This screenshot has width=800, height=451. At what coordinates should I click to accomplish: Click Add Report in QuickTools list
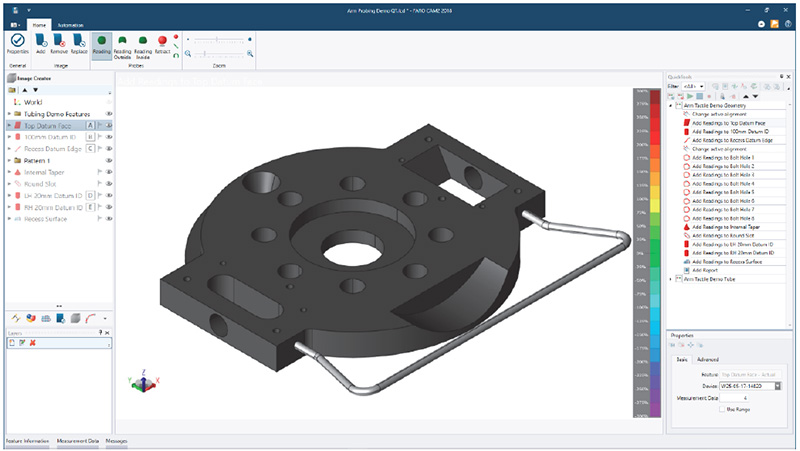[x=705, y=270]
